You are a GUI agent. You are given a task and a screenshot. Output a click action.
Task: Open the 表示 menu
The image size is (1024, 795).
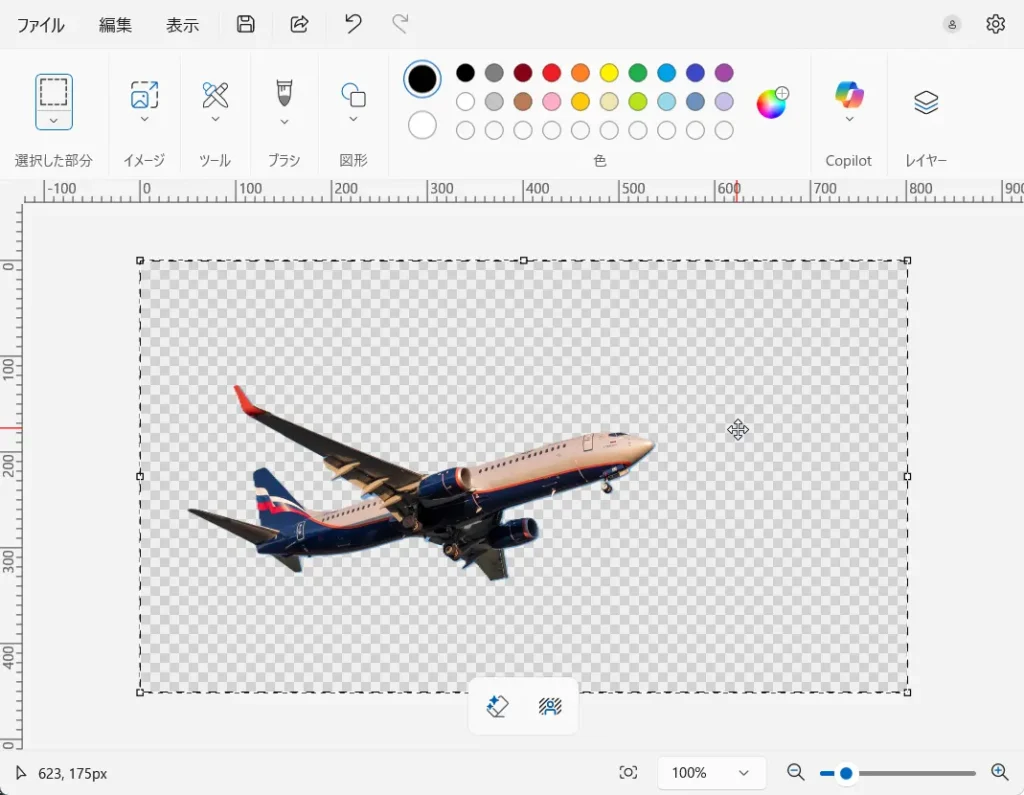coord(182,26)
